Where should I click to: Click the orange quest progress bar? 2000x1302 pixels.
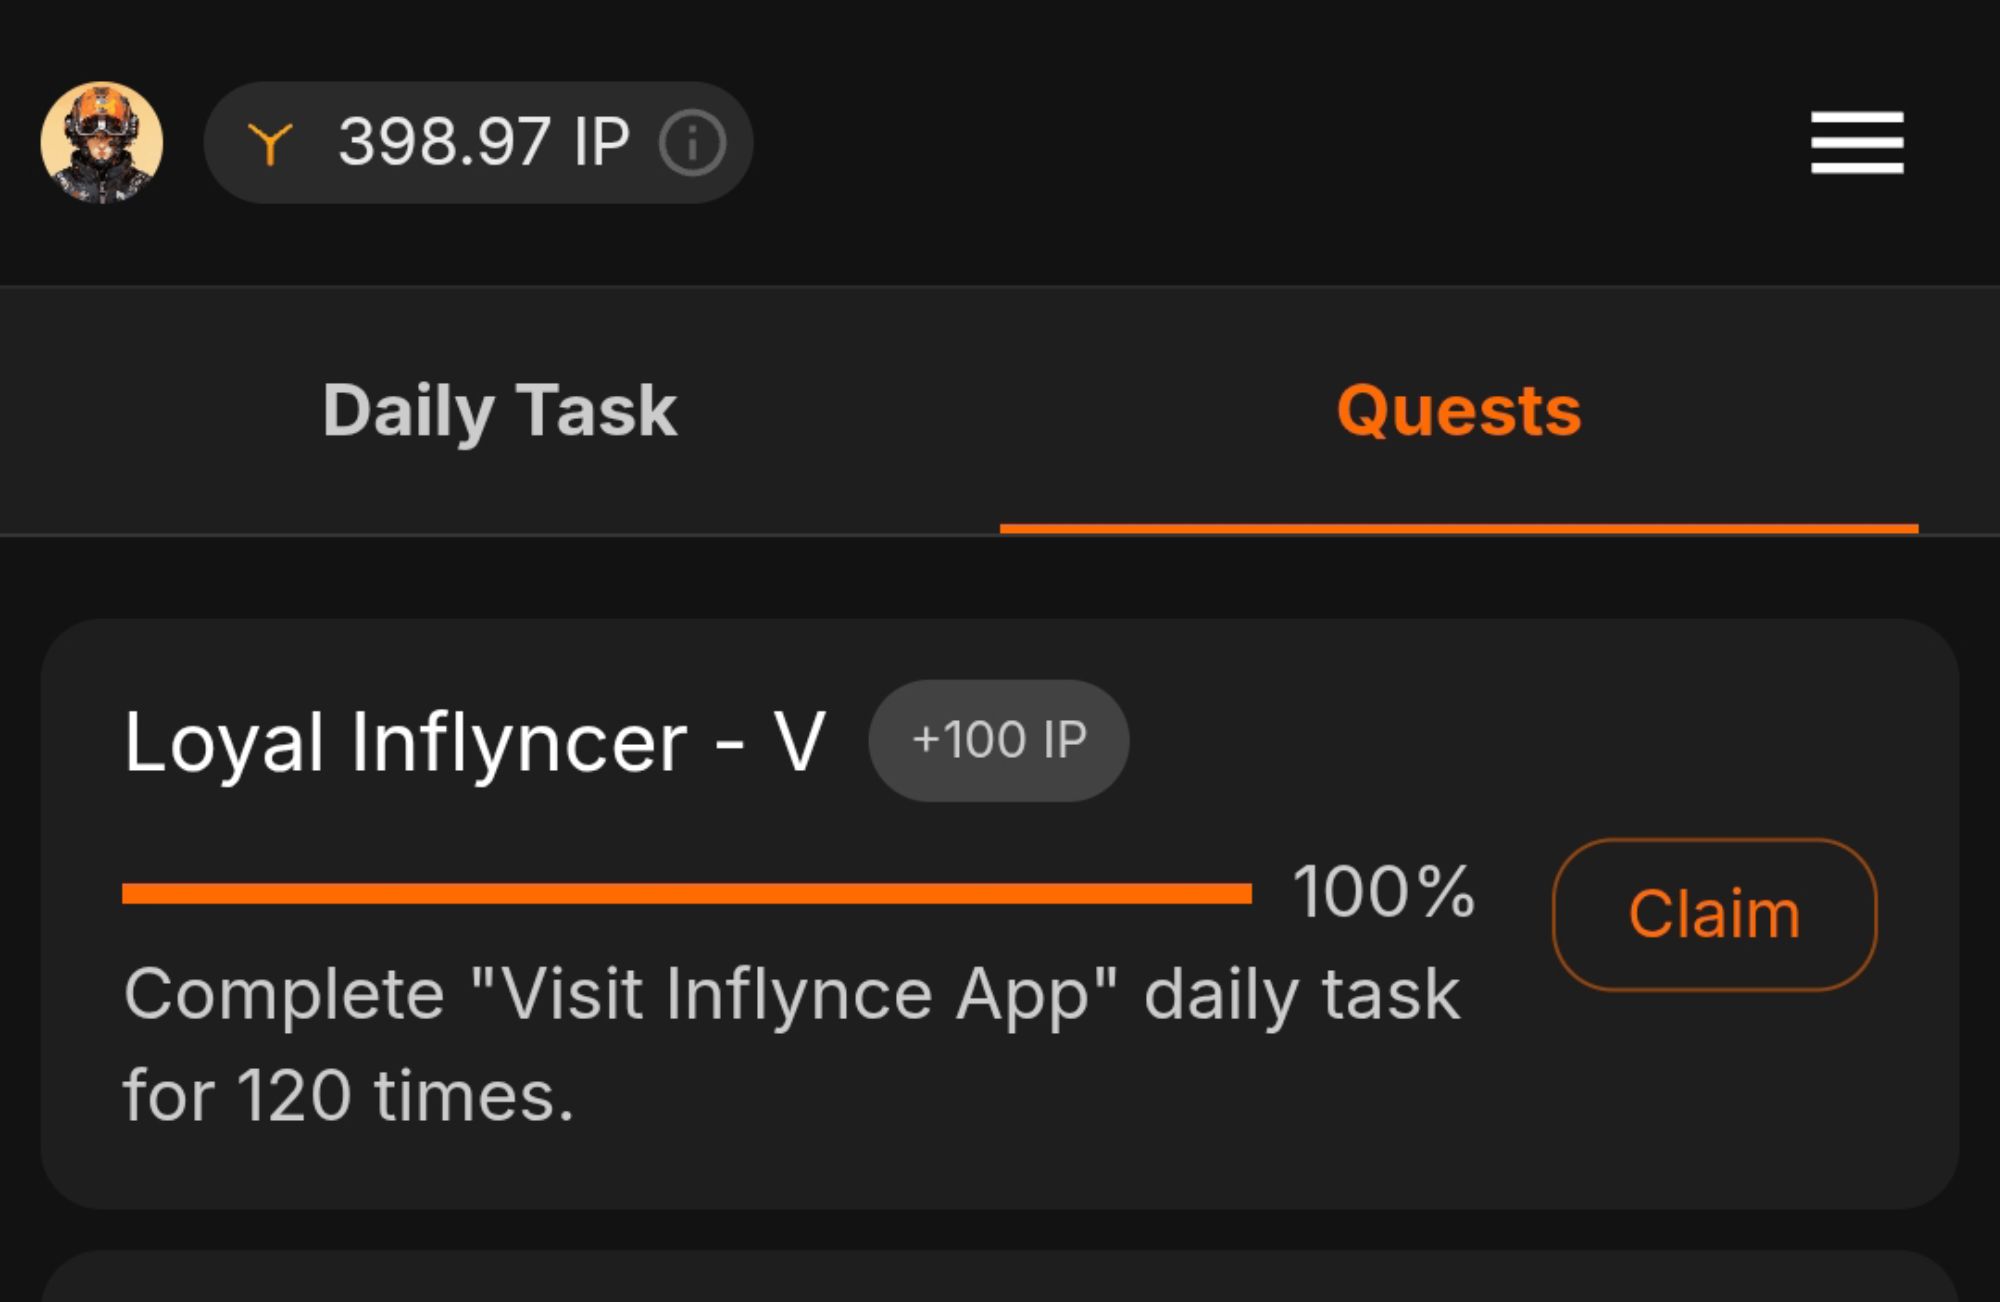pyautogui.click(x=686, y=893)
